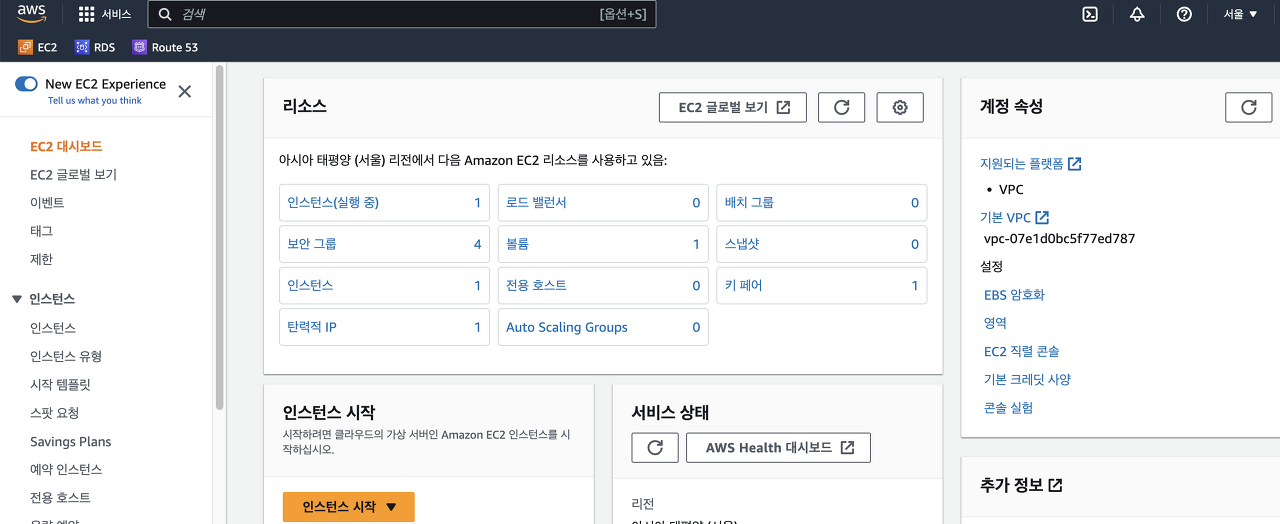The image size is (1280, 524).
Task: Select EC2 글로벌 보기 in the sidebar
Action: (73, 174)
